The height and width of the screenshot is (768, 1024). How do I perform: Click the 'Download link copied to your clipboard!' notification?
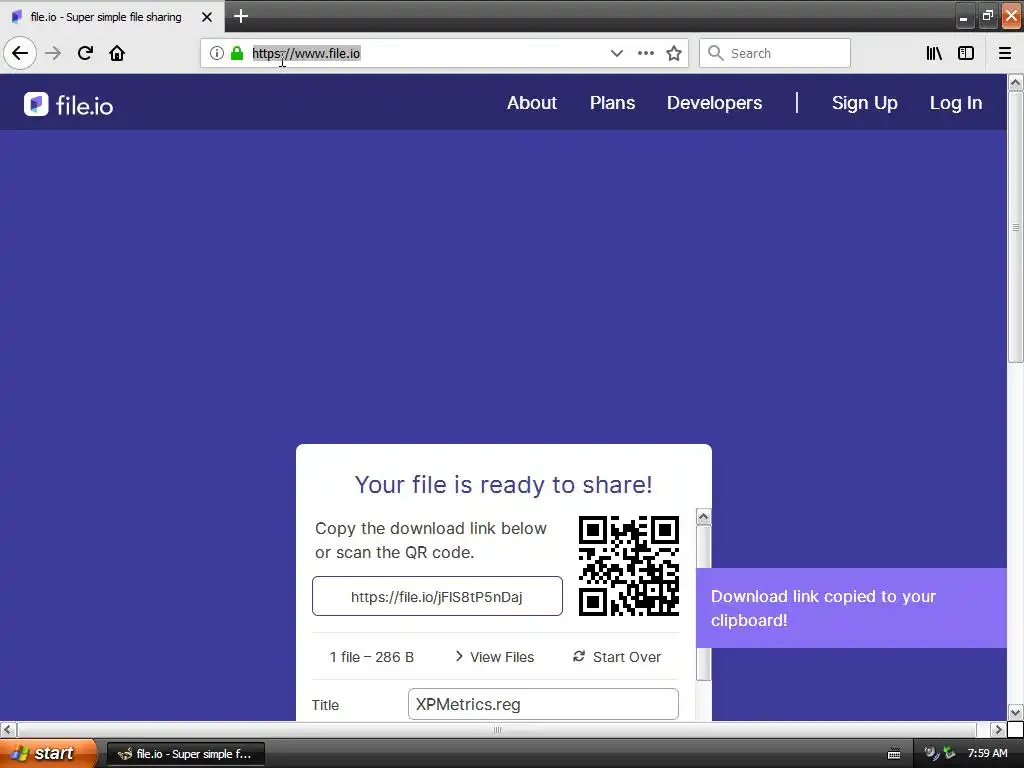coord(851,608)
